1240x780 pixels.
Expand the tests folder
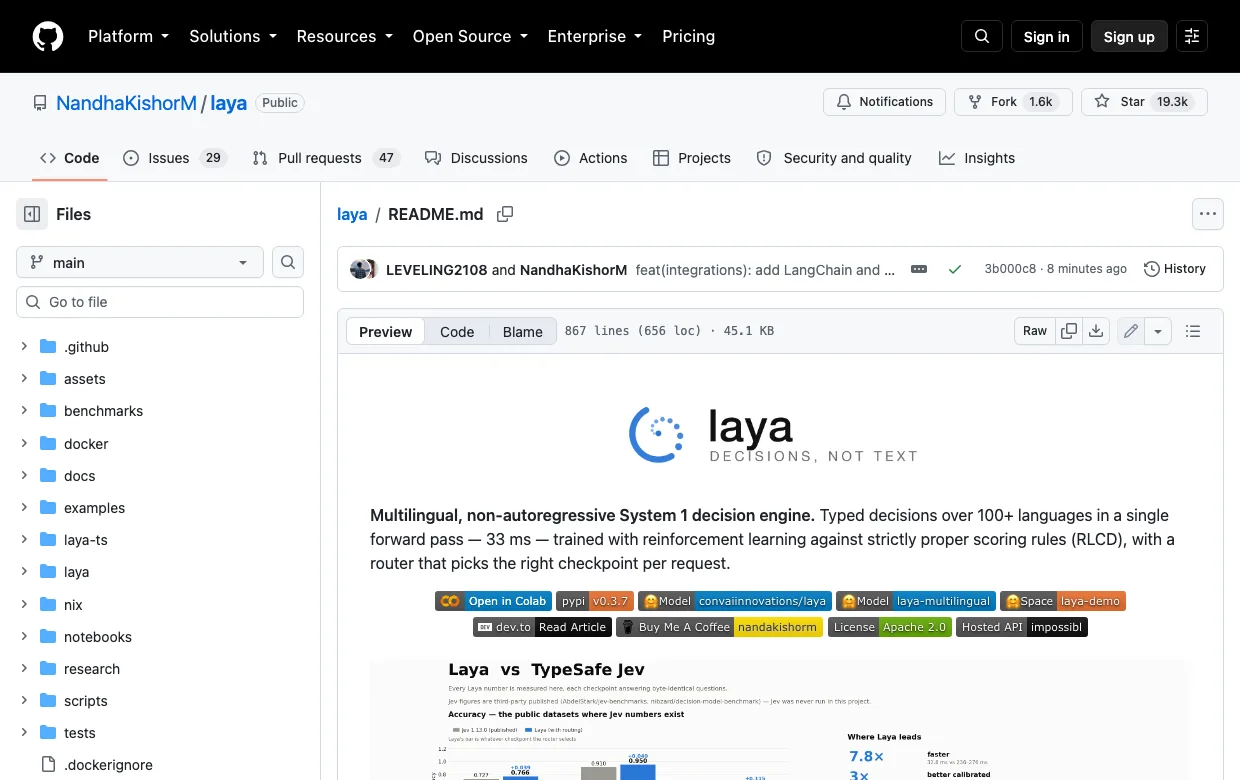click(x=24, y=733)
